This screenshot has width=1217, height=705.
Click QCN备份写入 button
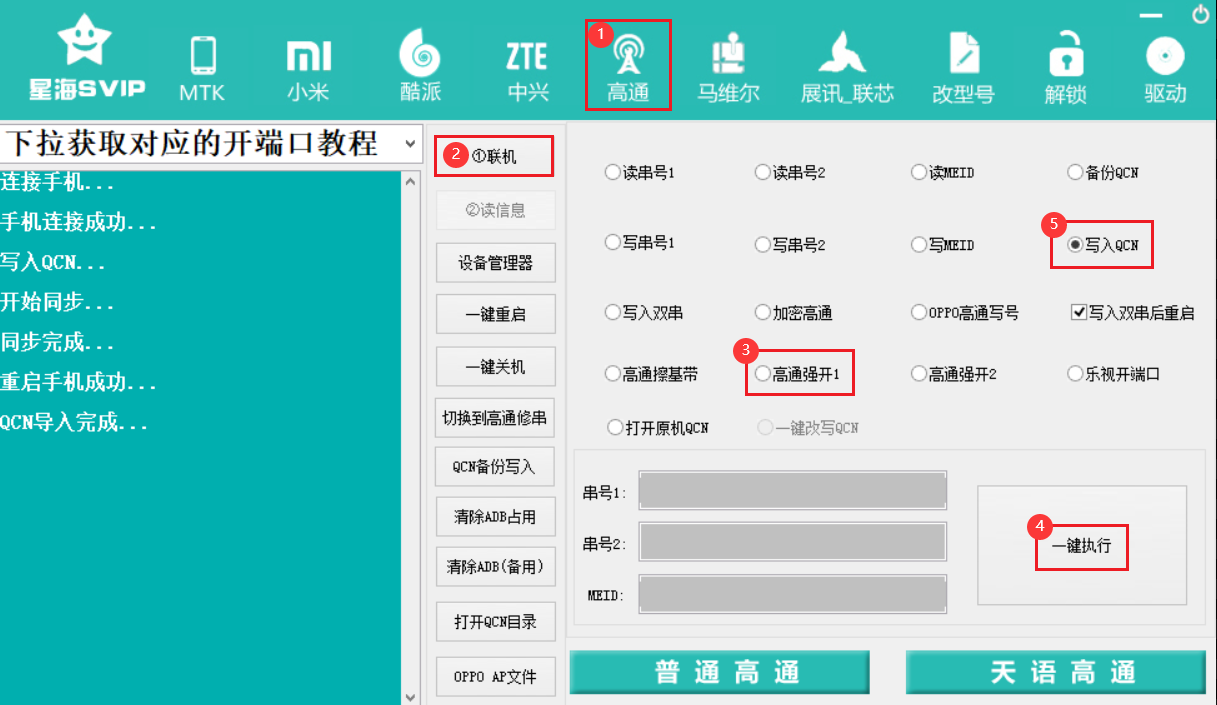(495, 467)
